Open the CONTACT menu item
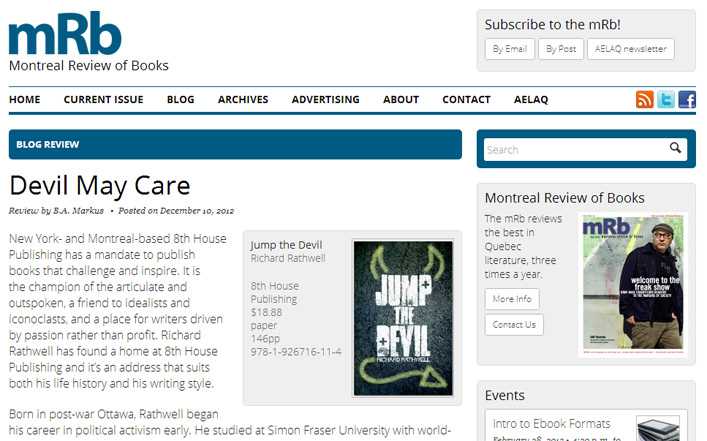 tap(466, 100)
